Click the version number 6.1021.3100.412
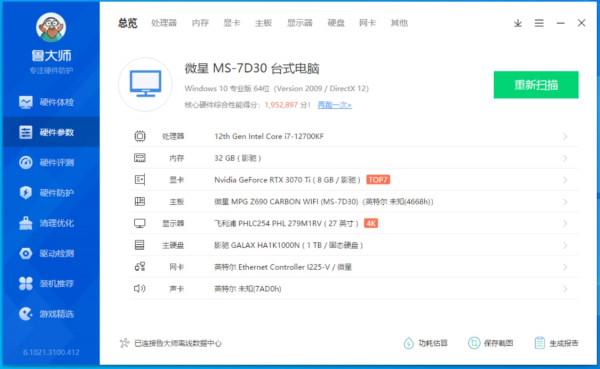This screenshot has height=369, width=600. 51,352
